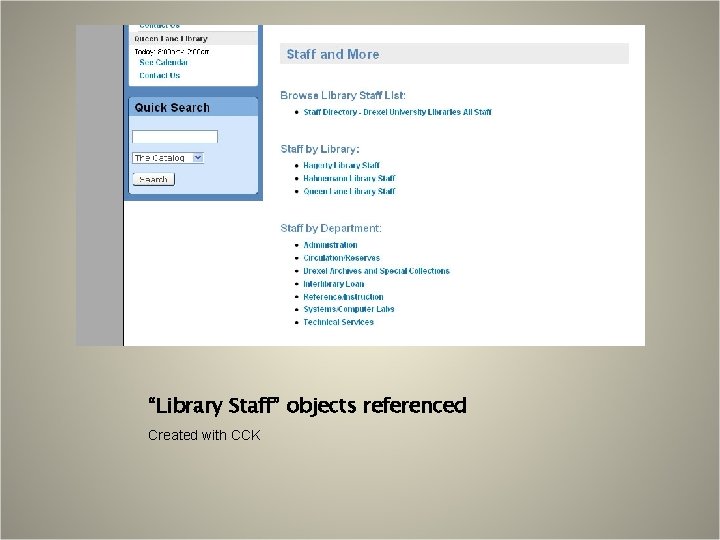Open Drexel Archives and Special Collections link
Viewport: 720px width, 540px height.
coord(376,271)
